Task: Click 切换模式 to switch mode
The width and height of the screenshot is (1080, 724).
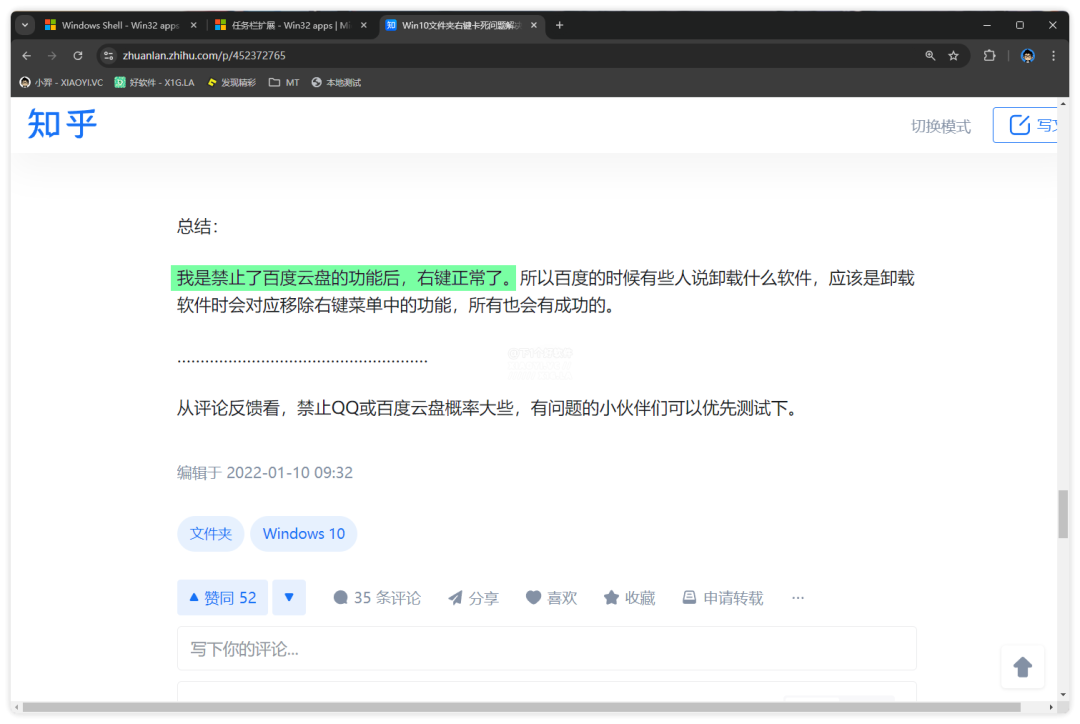Action: (941, 127)
